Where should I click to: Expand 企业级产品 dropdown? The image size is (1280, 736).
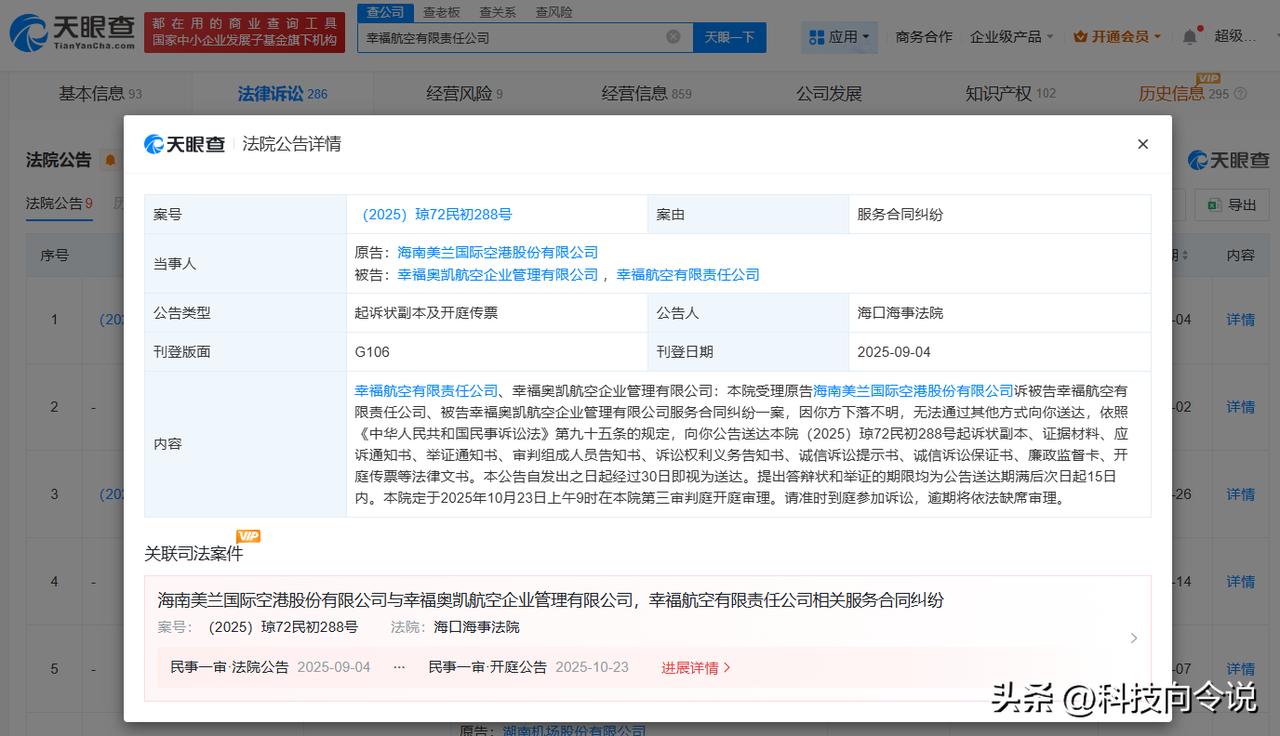tap(1011, 37)
